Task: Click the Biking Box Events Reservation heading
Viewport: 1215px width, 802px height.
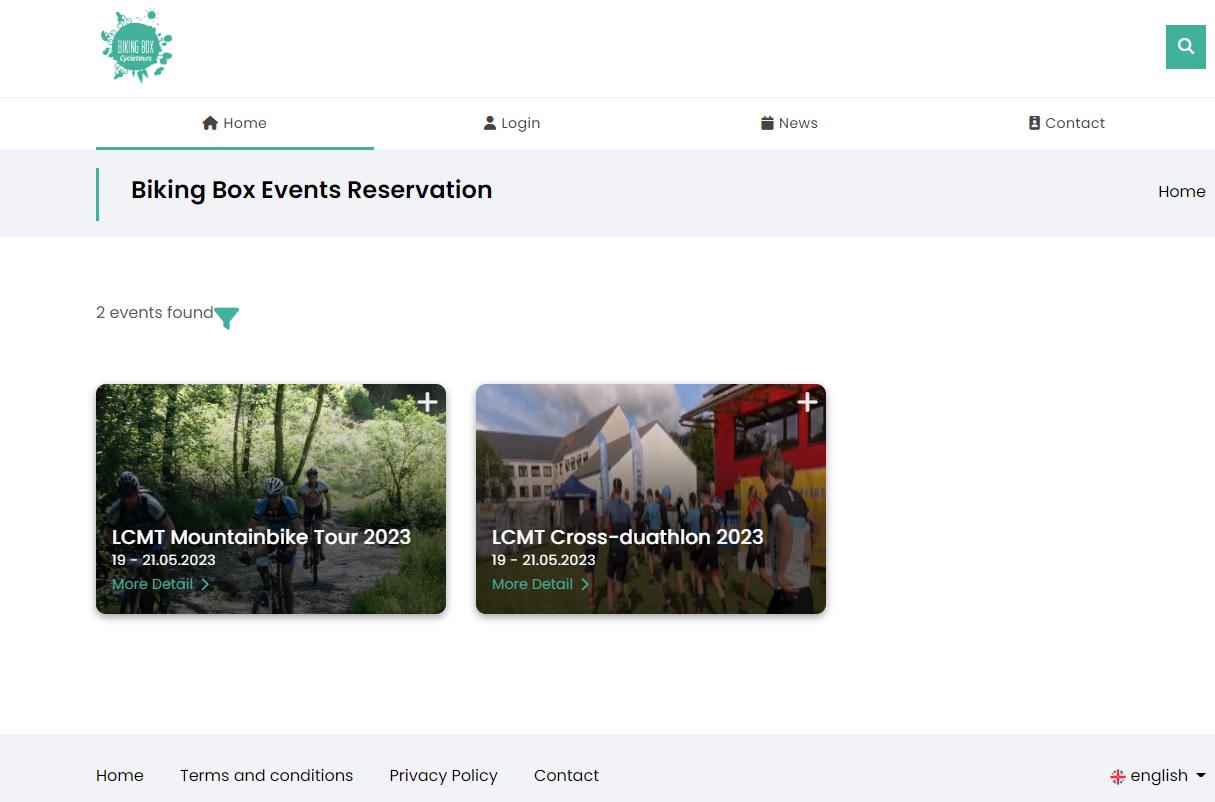Action: pyautogui.click(x=311, y=190)
